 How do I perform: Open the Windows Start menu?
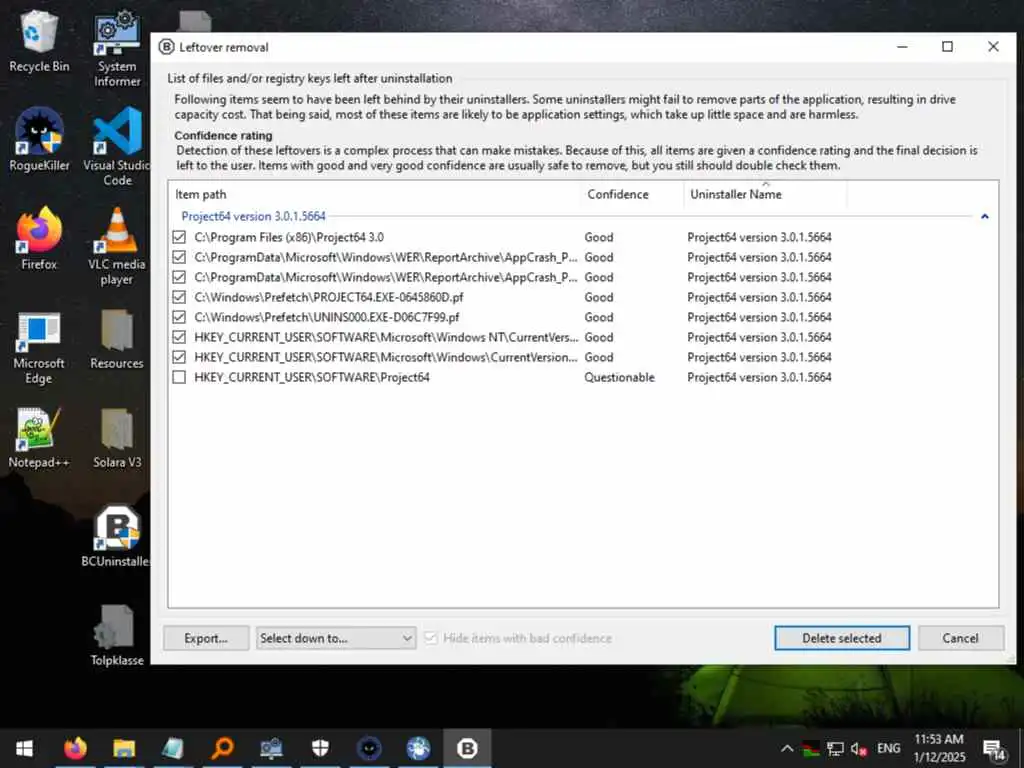click(24, 748)
